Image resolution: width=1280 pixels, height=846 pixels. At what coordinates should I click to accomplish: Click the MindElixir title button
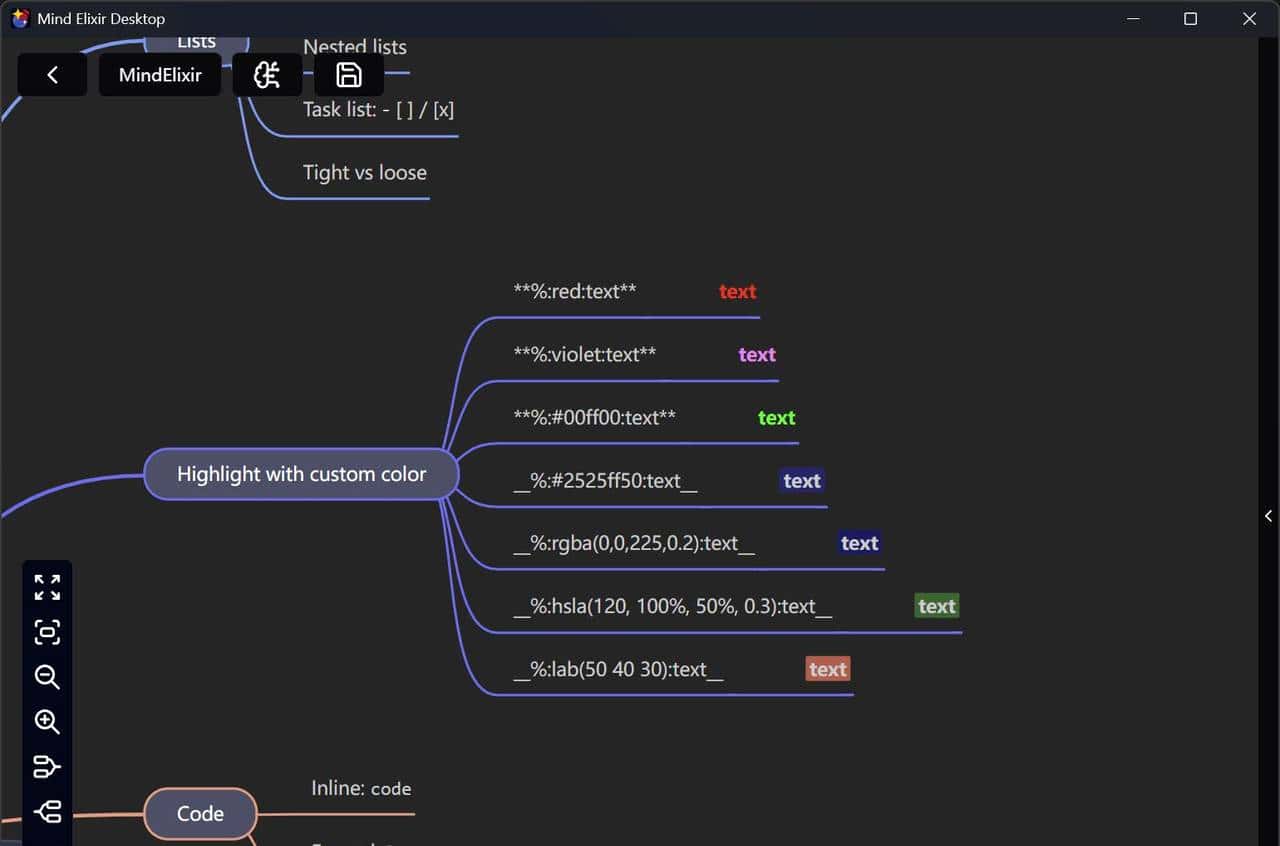click(160, 75)
